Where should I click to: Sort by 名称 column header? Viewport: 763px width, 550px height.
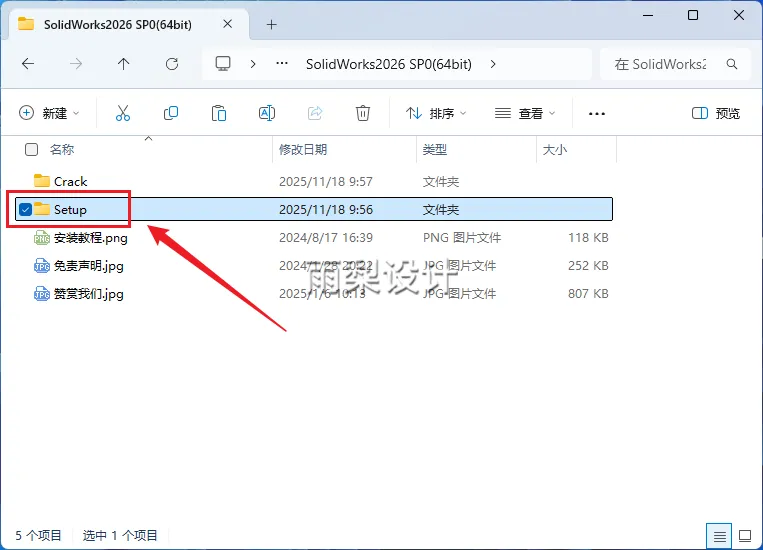coord(62,149)
